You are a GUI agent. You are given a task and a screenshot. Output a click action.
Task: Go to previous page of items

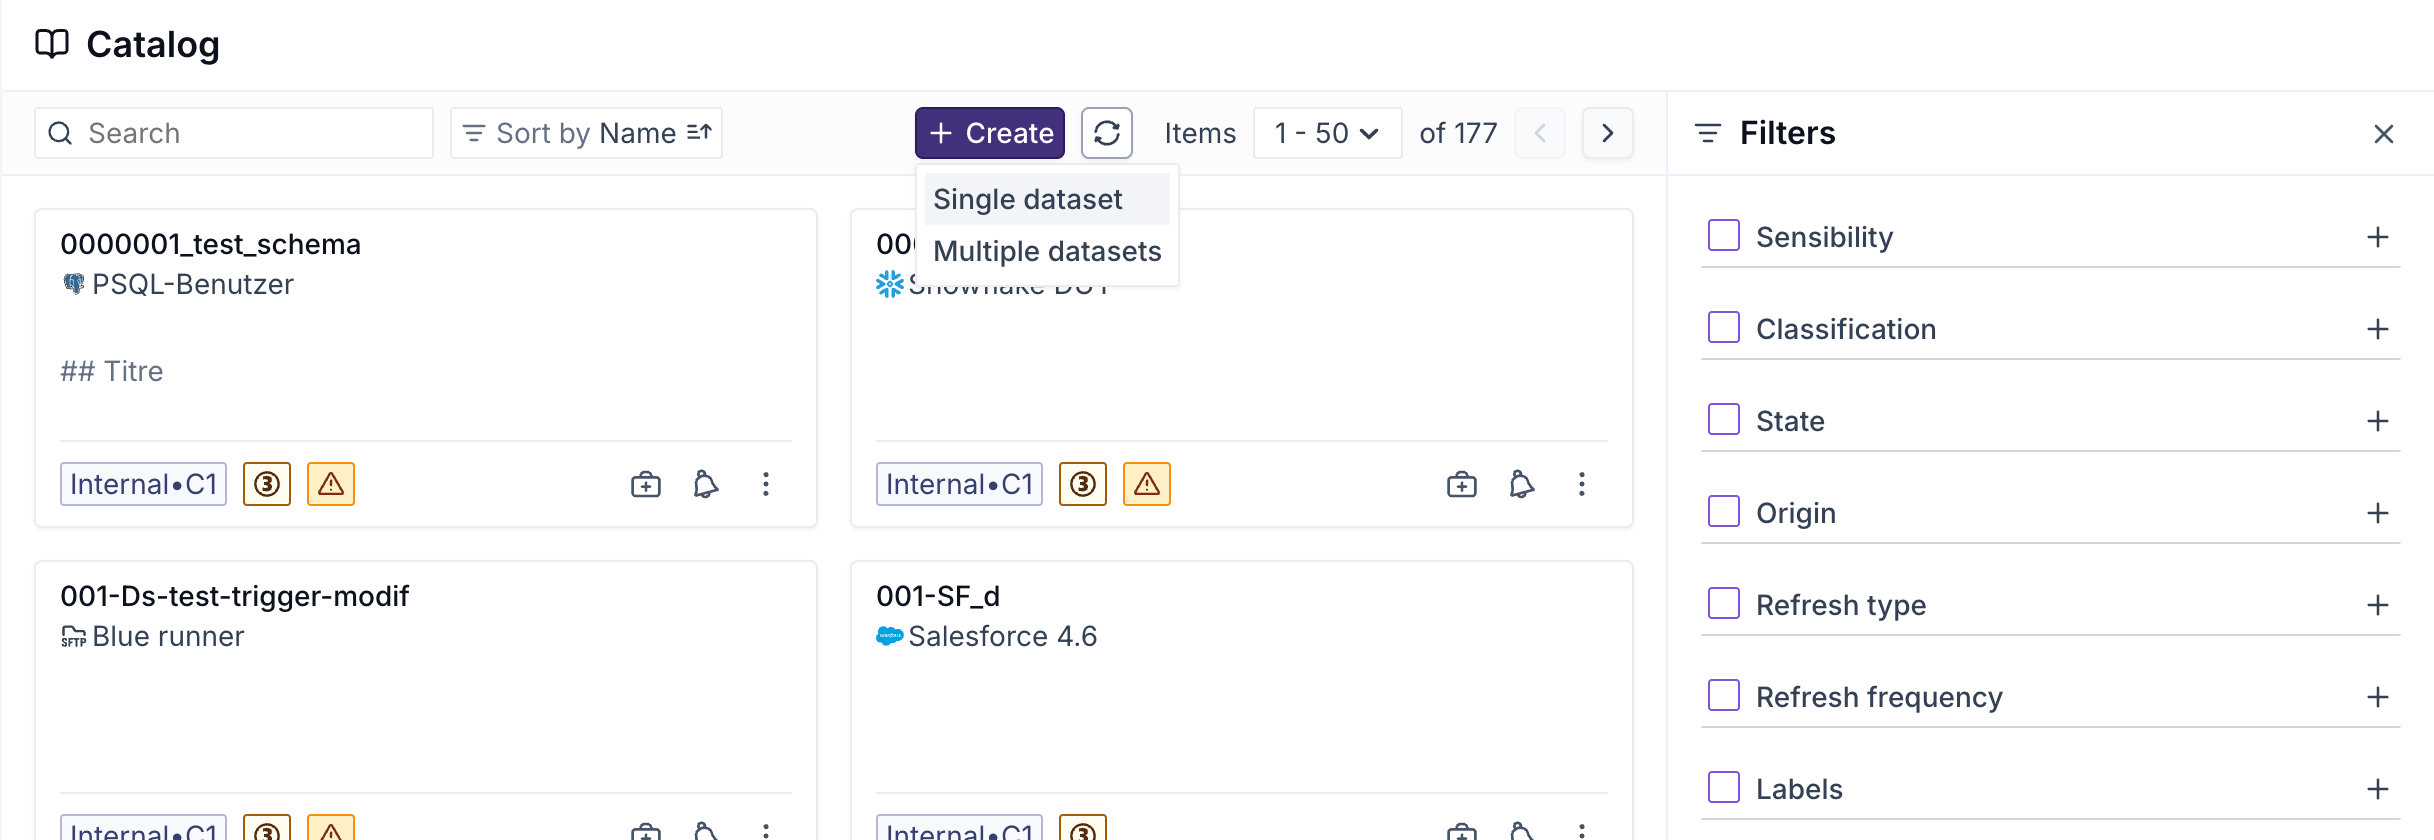point(1540,133)
